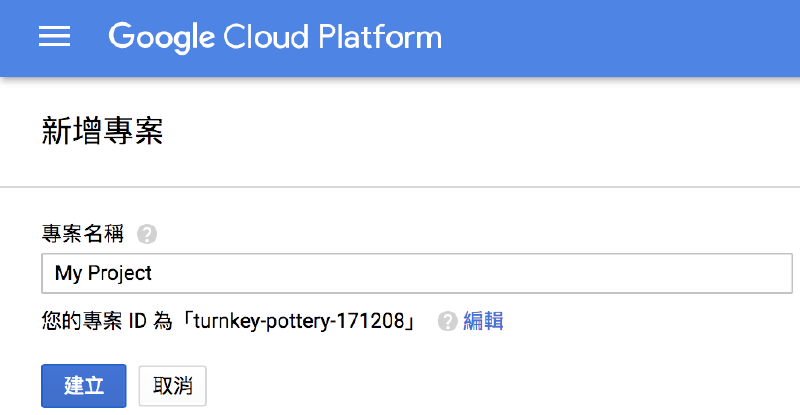This screenshot has height=415, width=800.
Task: Click help icon beside 專案名稱 label
Action: (x=147, y=235)
